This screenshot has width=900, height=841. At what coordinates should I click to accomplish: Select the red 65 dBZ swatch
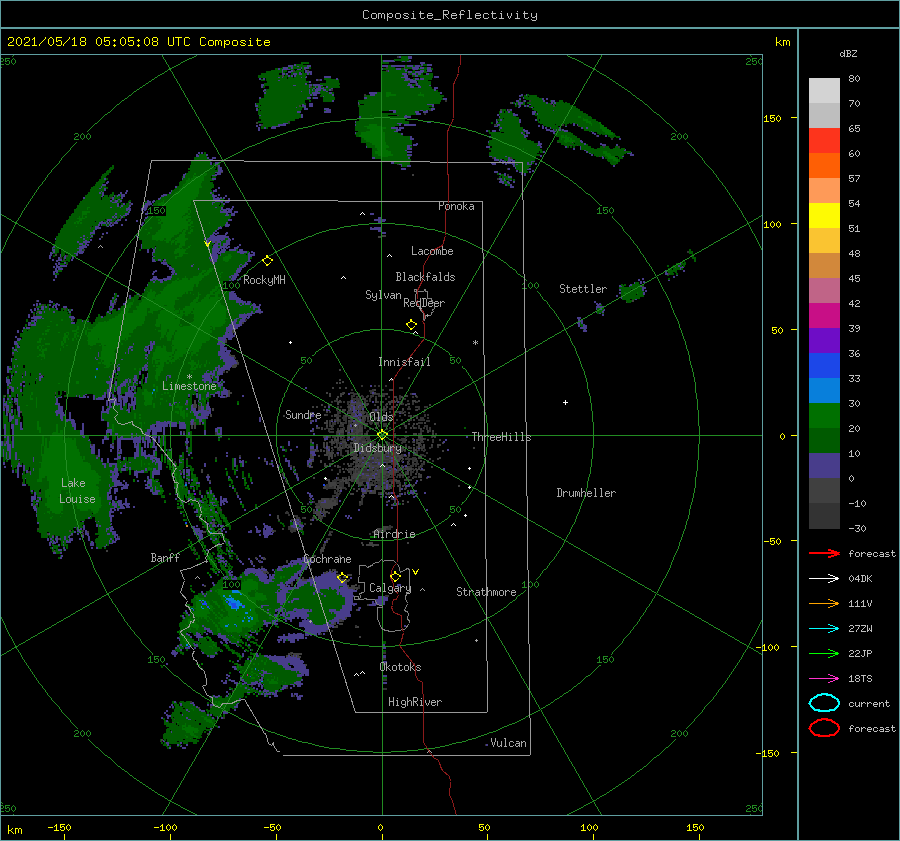click(824, 140)
